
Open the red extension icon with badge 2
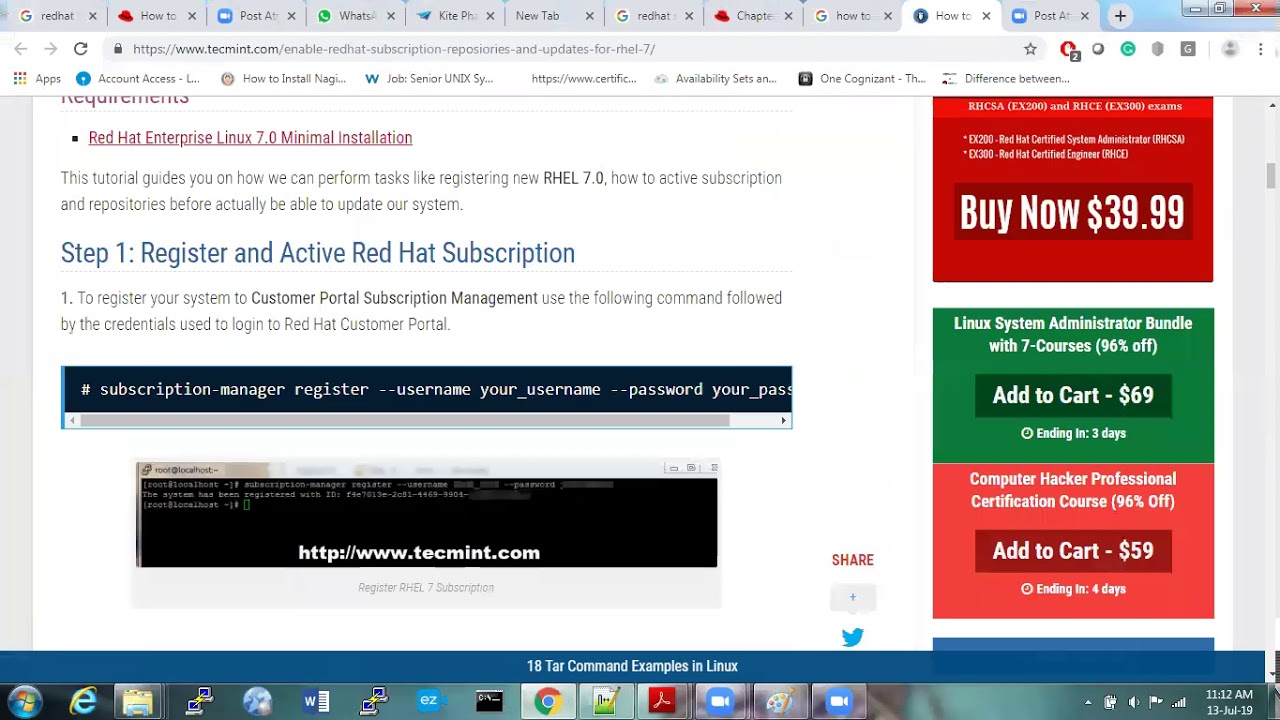coord(1068,49)
